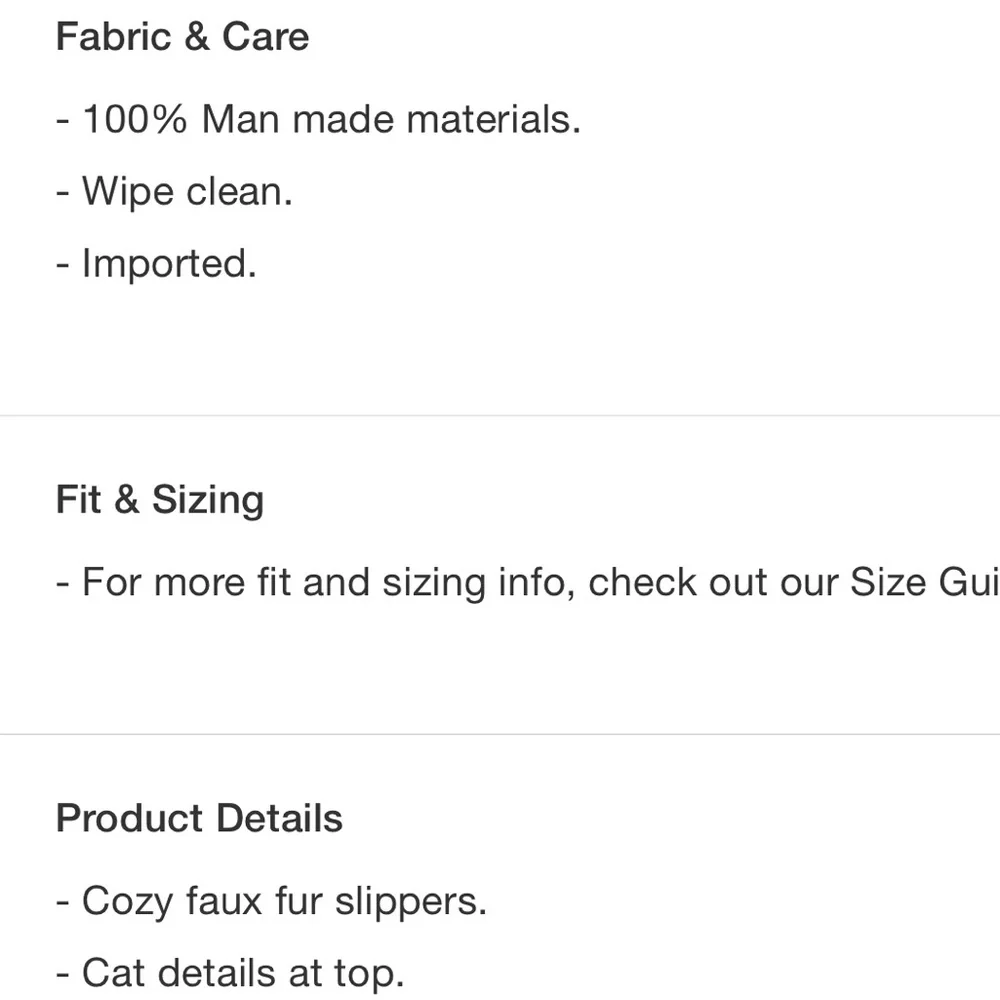Viewport: 1000px width, 1000px height.
Task: Click the Imported bullet line
Action: [156, 263]
